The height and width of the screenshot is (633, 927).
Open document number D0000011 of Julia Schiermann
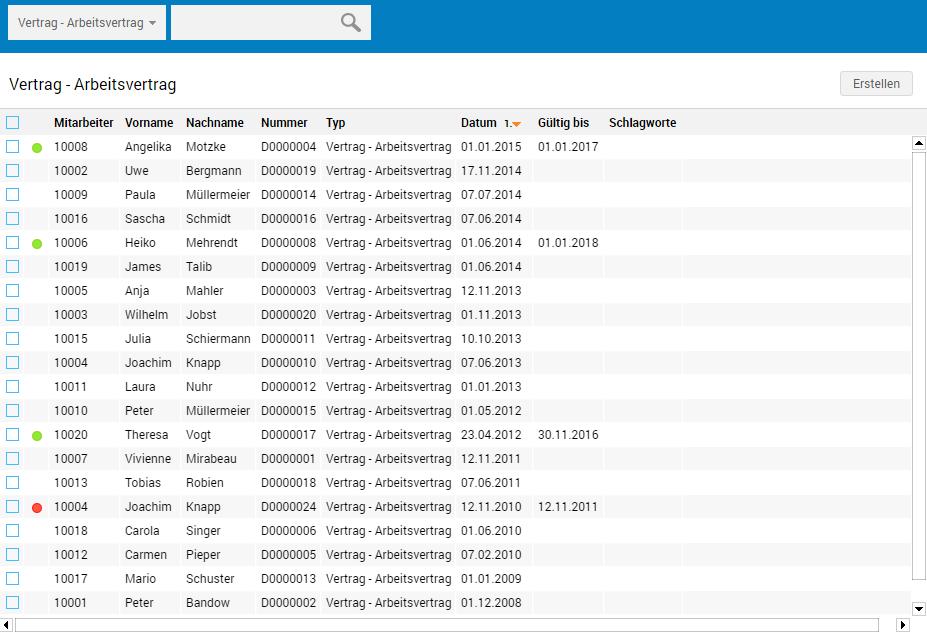click(x=288, y=339)
